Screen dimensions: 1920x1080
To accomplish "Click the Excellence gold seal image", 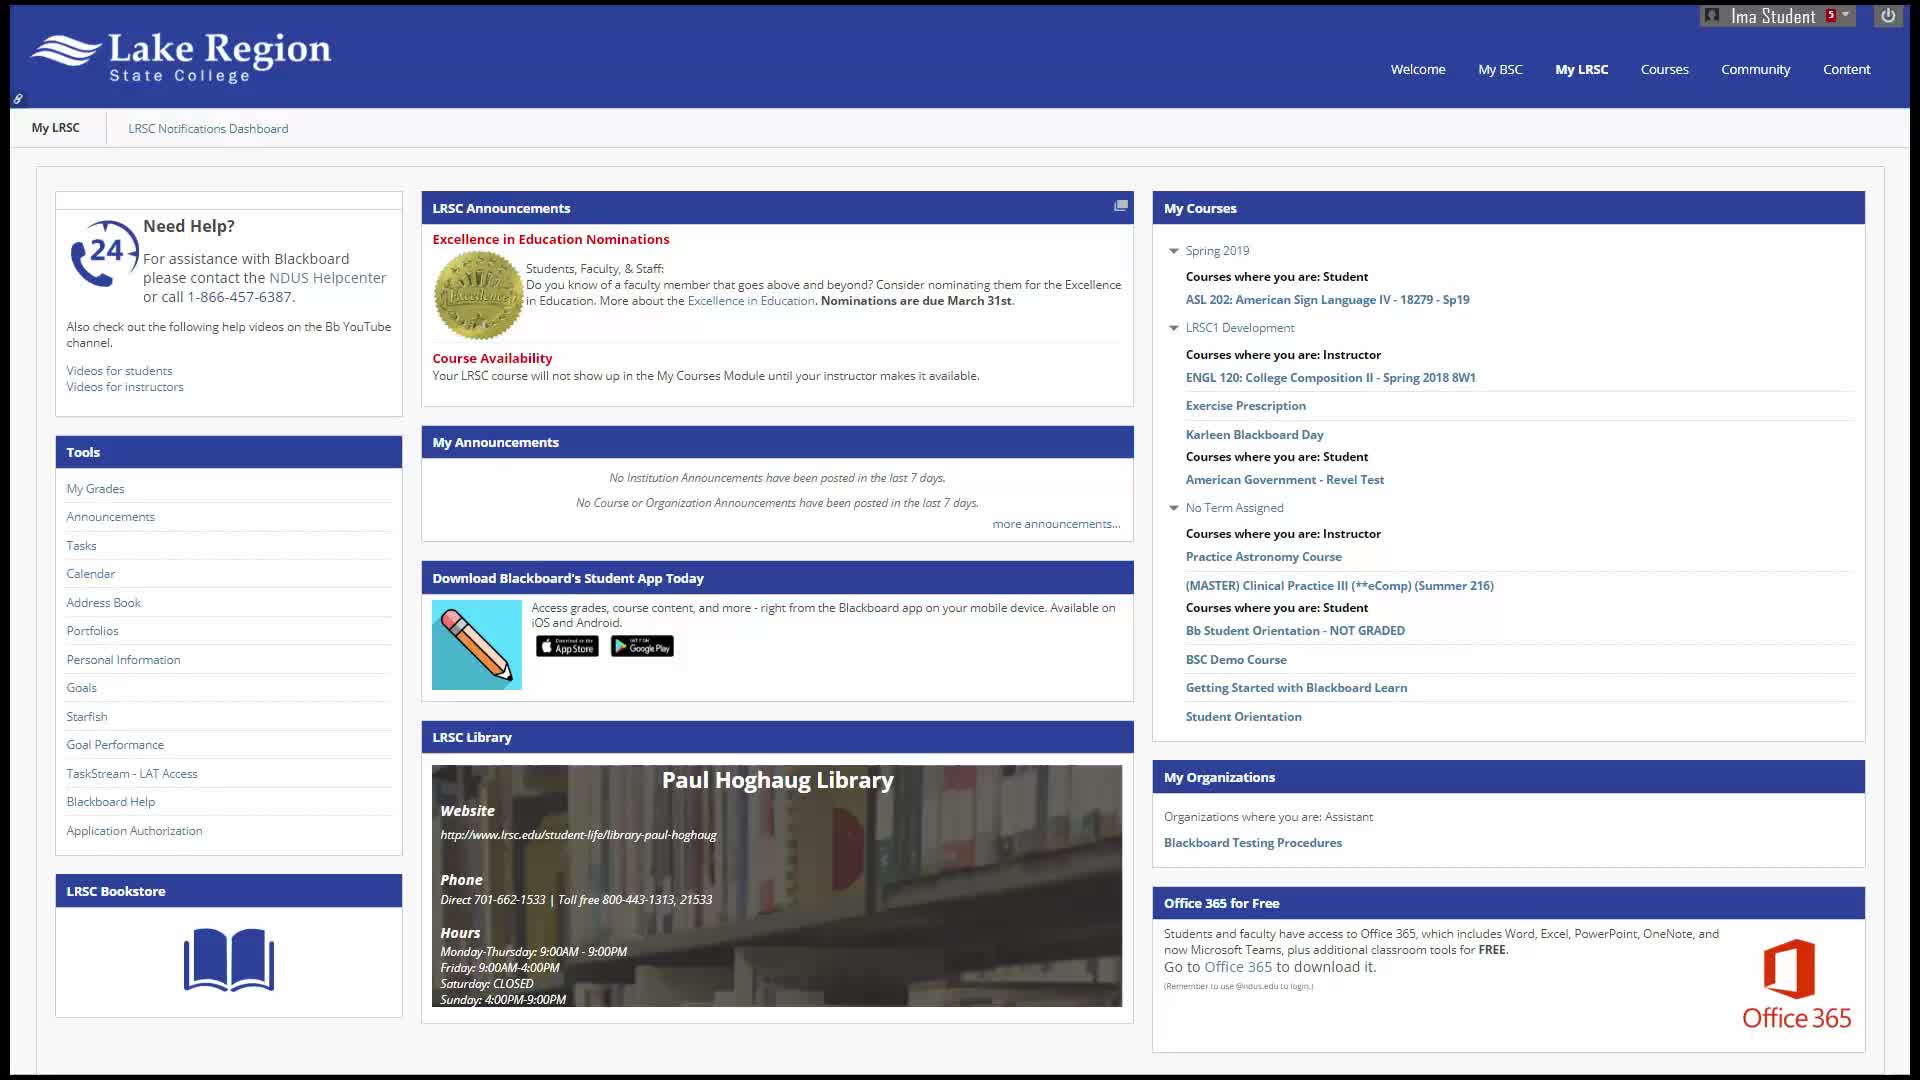I will click(478, 296).
